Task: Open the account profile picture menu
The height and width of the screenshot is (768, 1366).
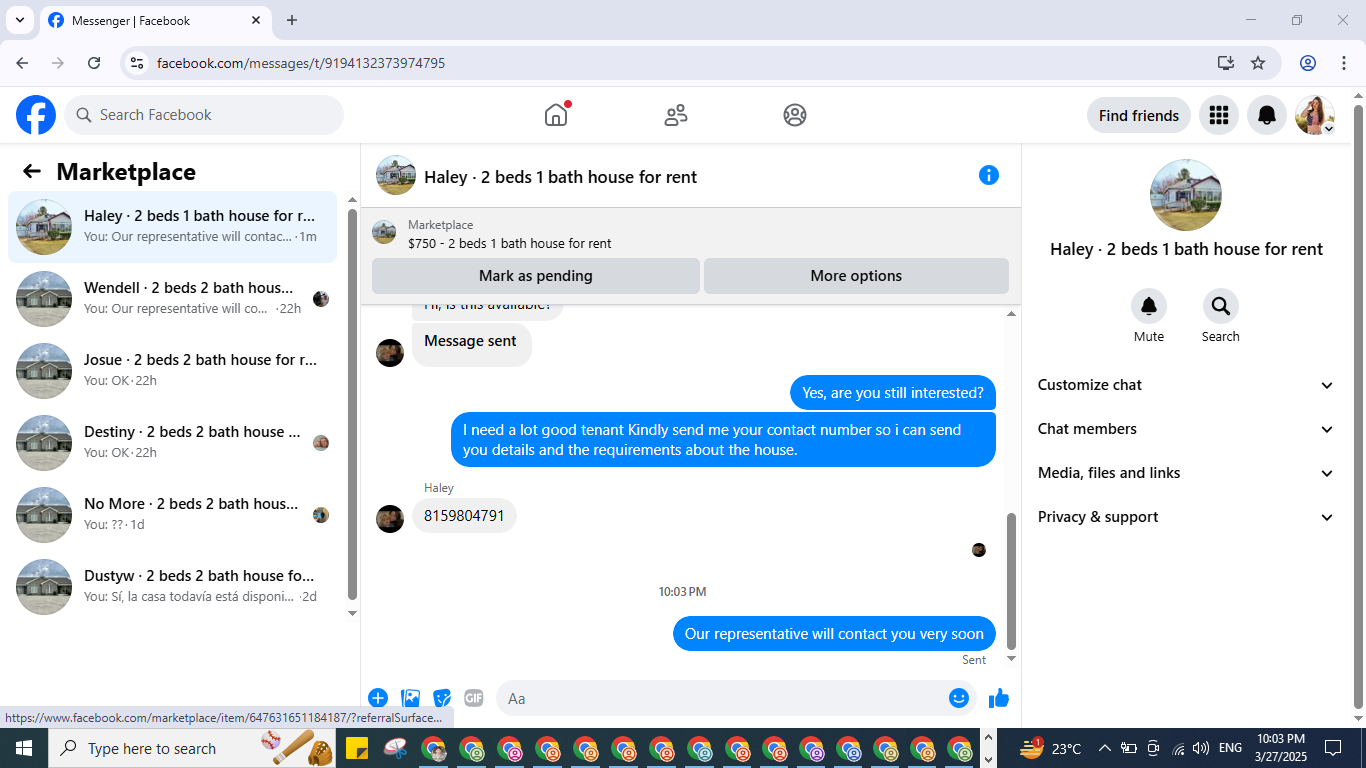Action: pos(1315,115)
